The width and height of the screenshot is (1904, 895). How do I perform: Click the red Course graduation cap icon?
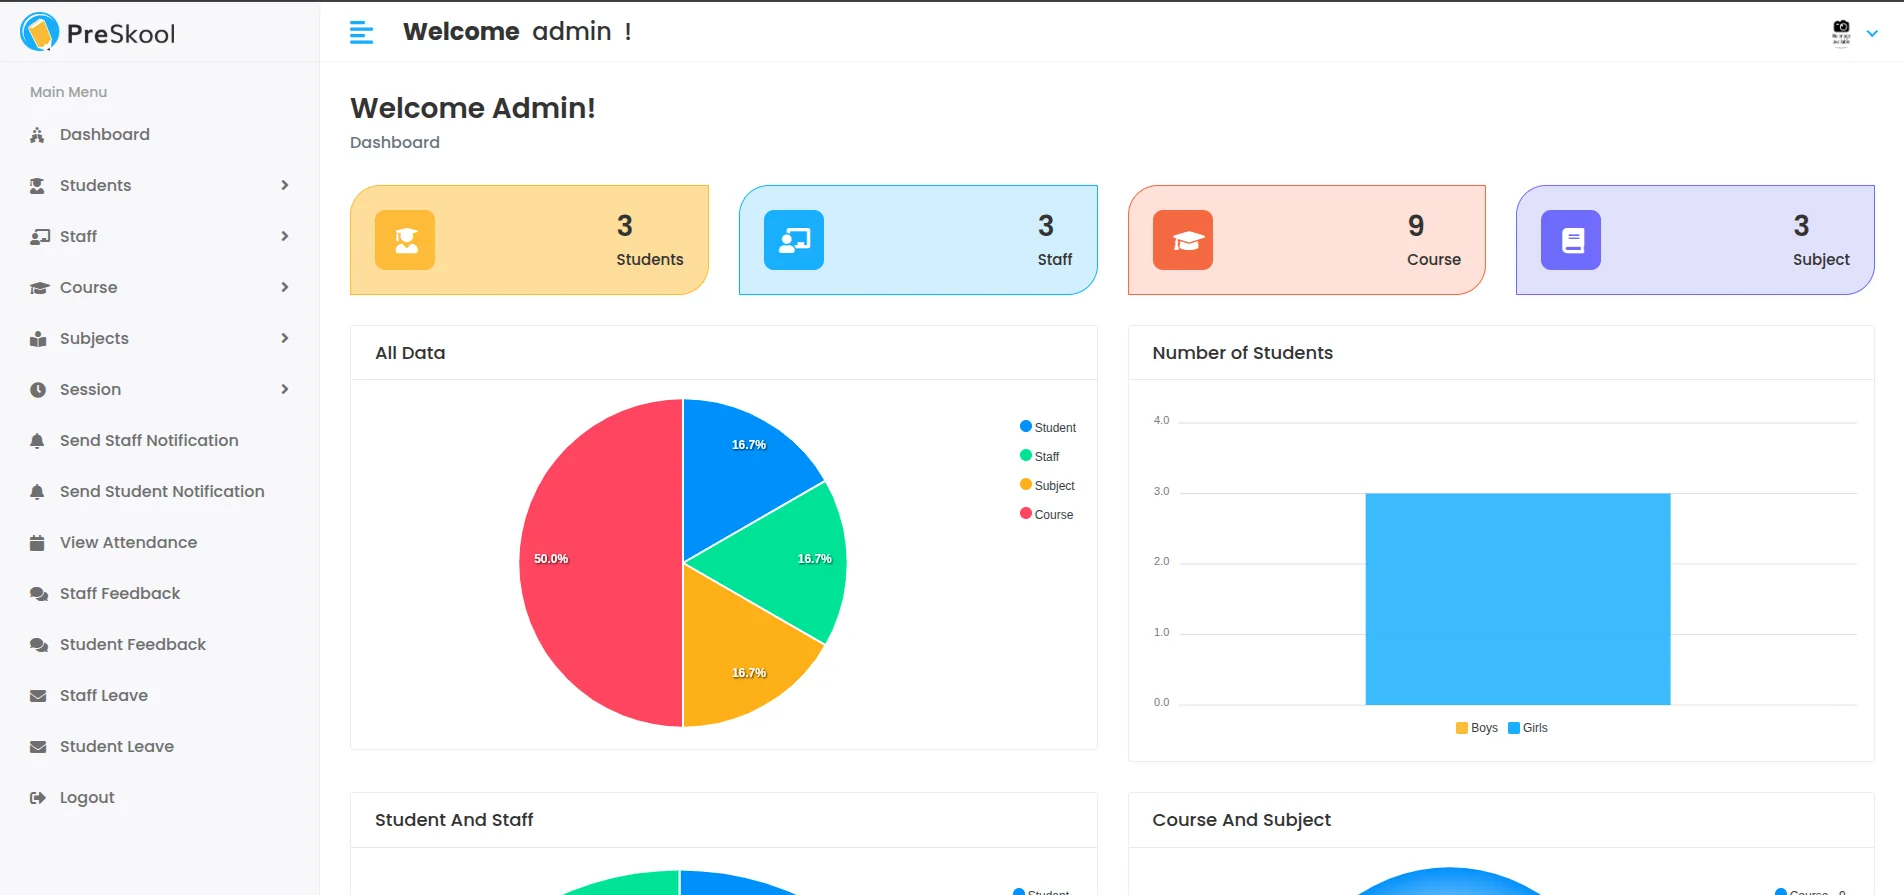1183,240
